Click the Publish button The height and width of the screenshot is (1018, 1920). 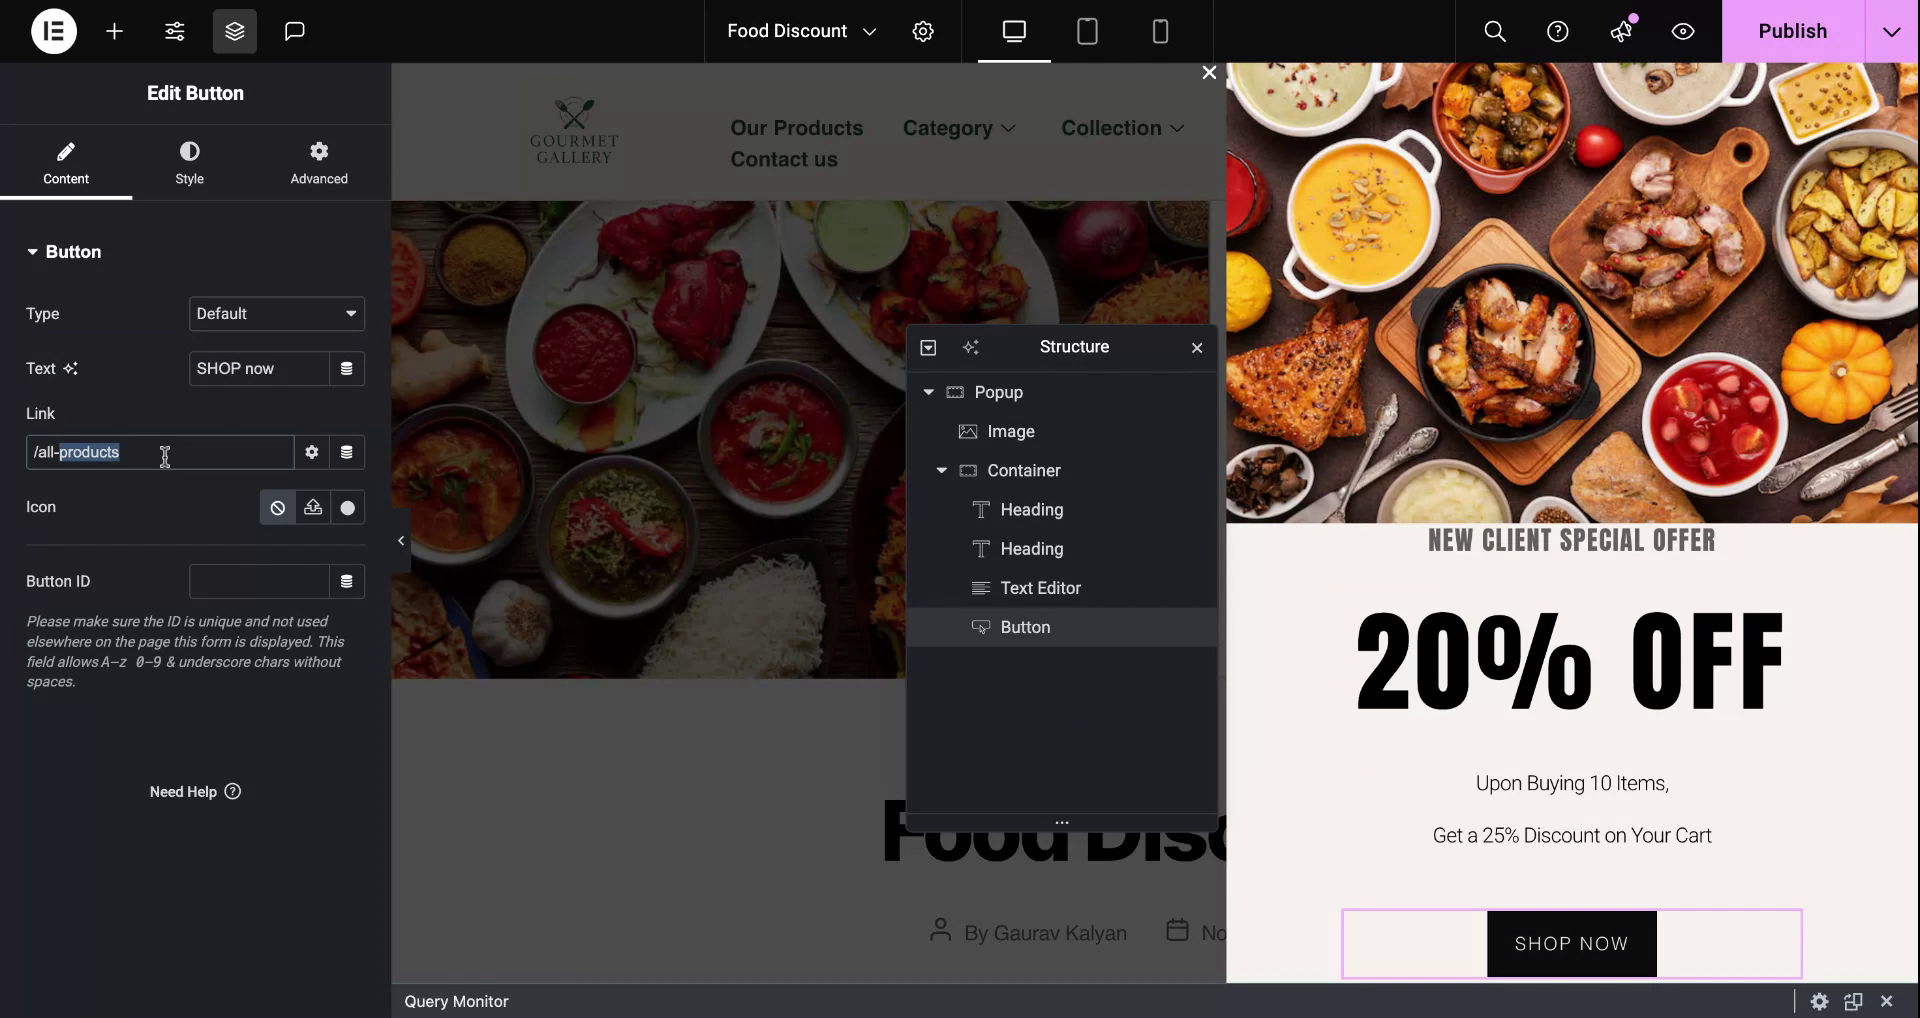[1793, 31]
